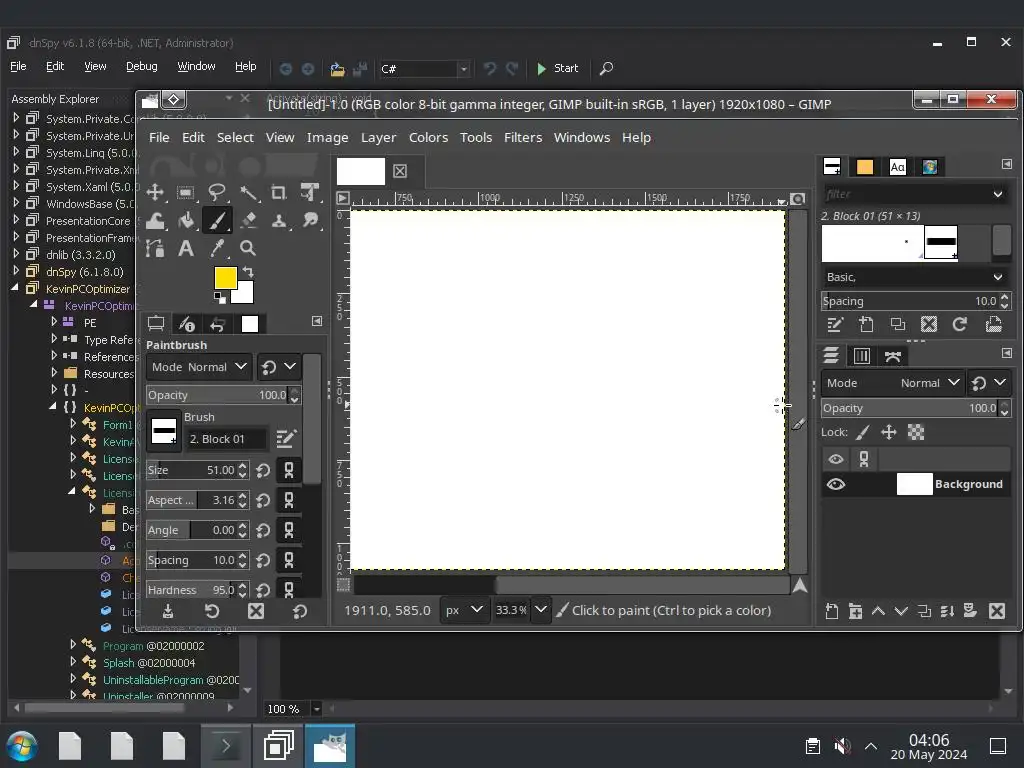
Task: Switch to the Channels tab
Action: coord(861,356)
